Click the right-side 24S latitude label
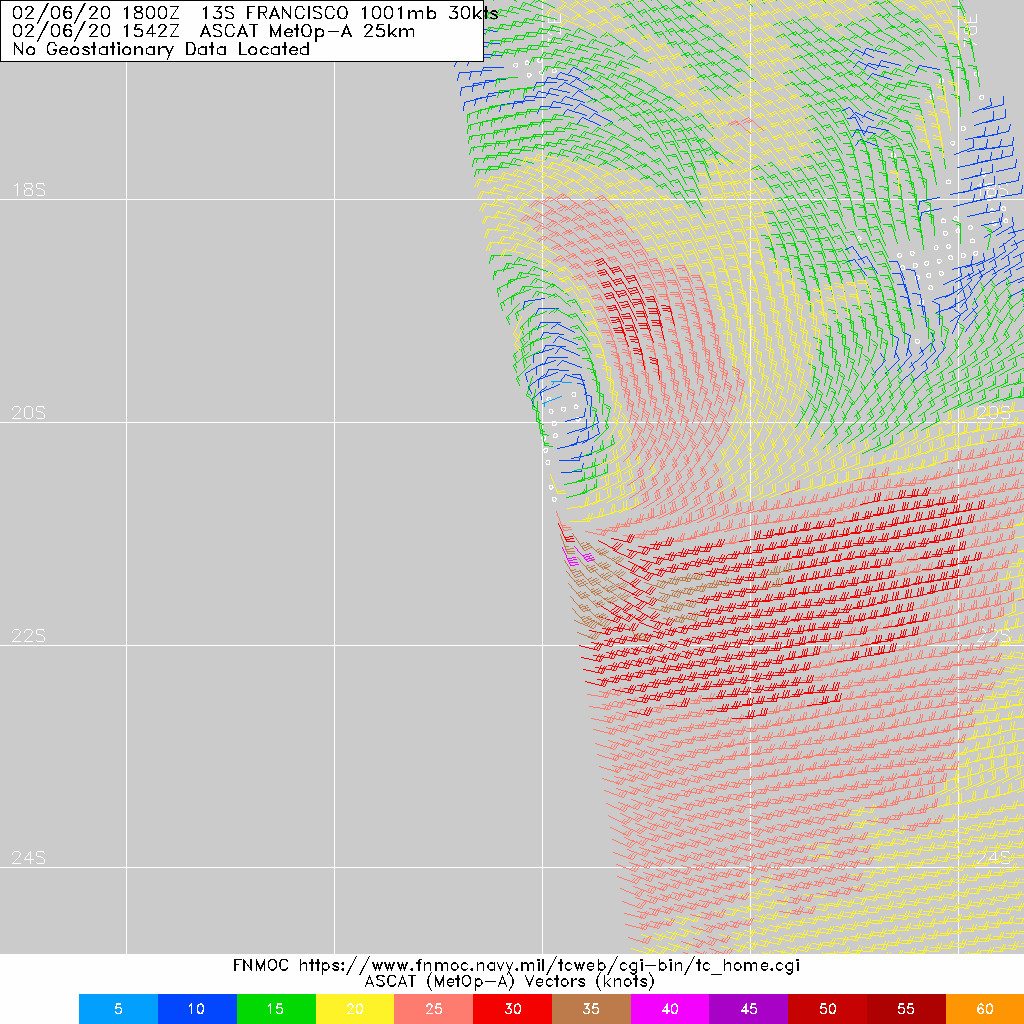Viewport: 1024px width, 1024px height. [x=993, y=857]
